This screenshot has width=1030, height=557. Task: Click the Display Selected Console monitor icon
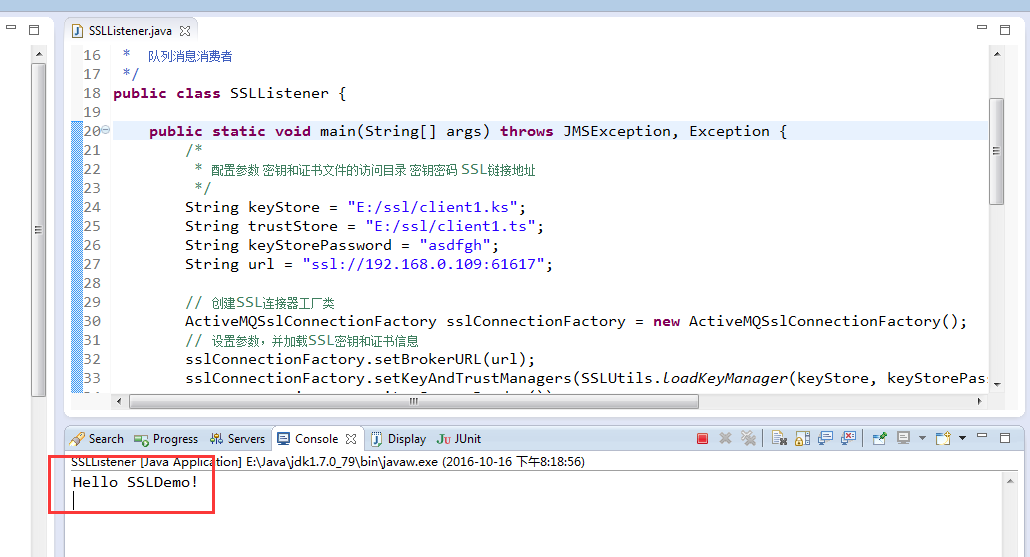[903, 438]
